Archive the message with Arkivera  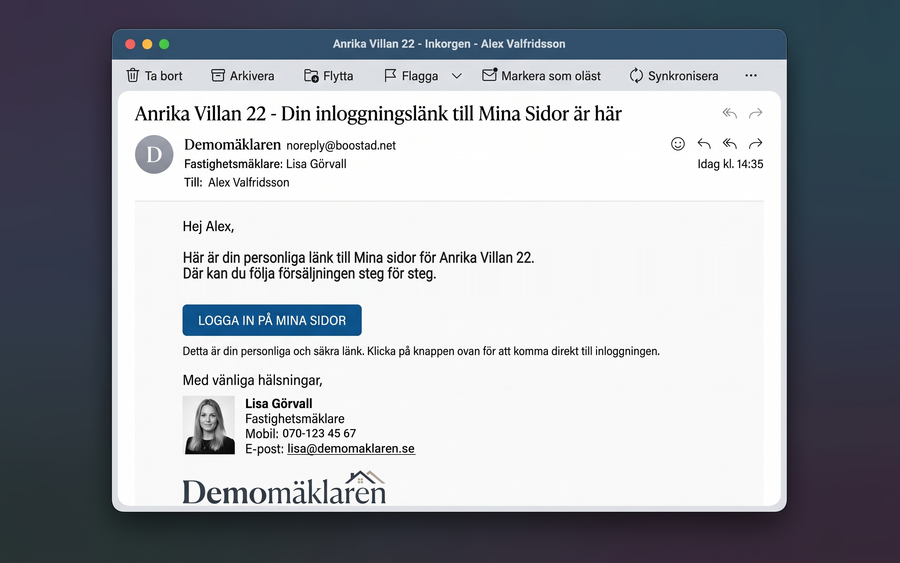coord(243,76)
